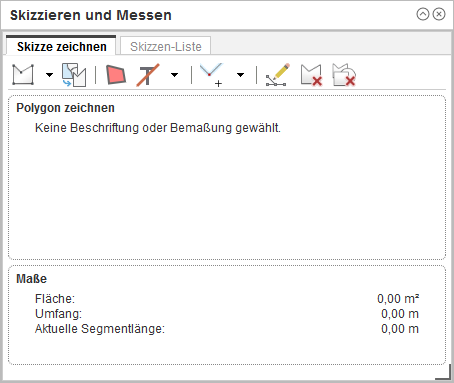The height and width of the screenshot is (383, 454).
Task: Click the copy geometry to sketch icon
Action: 74,75
